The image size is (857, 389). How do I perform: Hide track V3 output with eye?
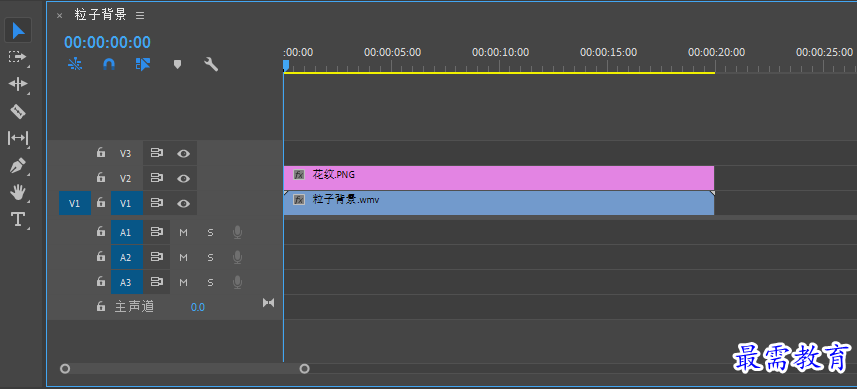184,154
